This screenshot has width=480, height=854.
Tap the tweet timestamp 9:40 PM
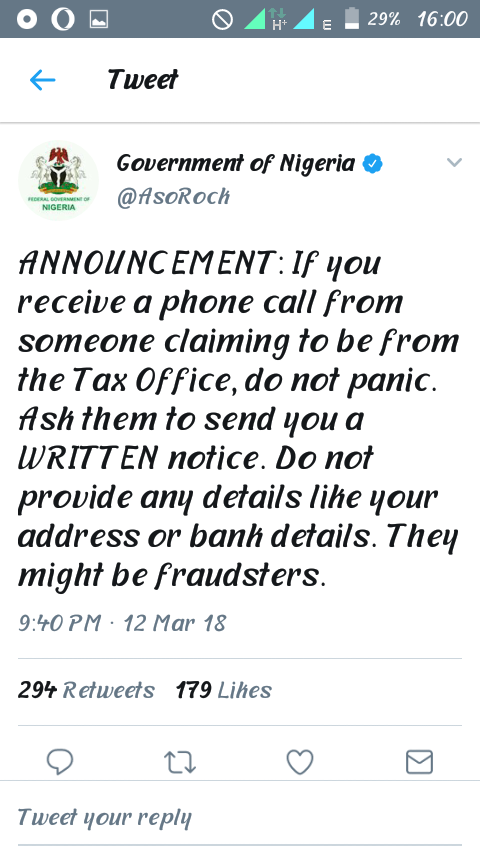(59, 623)
